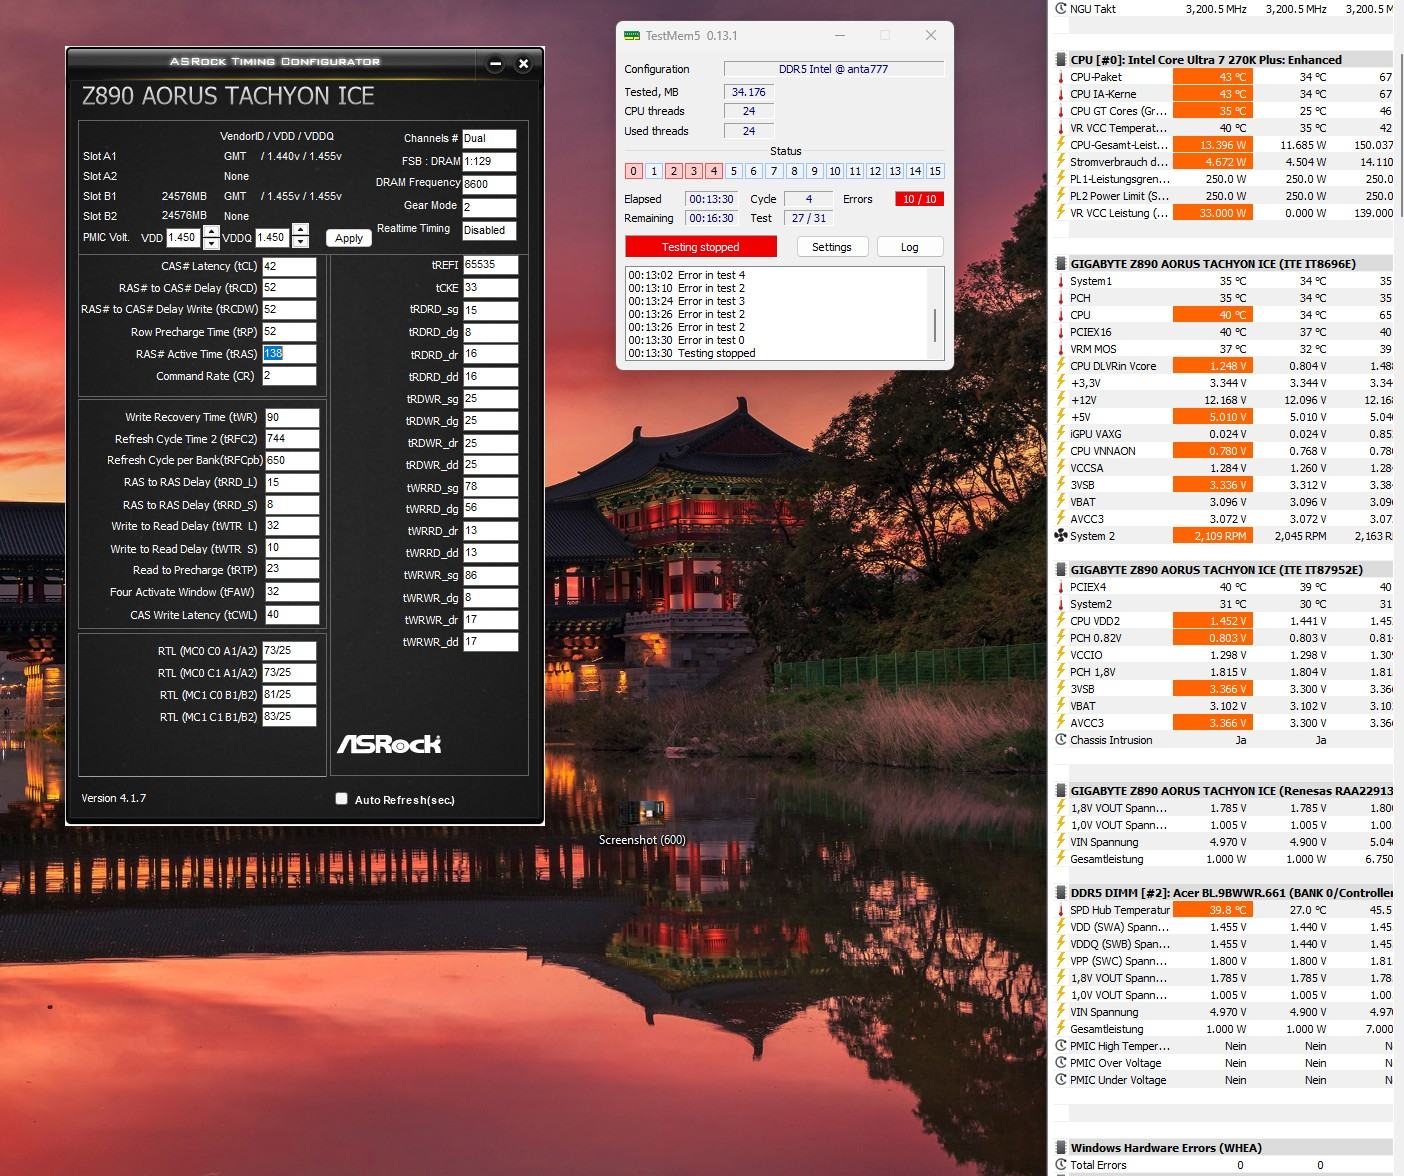The width and height of the screenshot is (1404, 1176).
Task: Click the ITE IT8696E section header icon
Action: pyautogui.click(x=1061, y=264)
